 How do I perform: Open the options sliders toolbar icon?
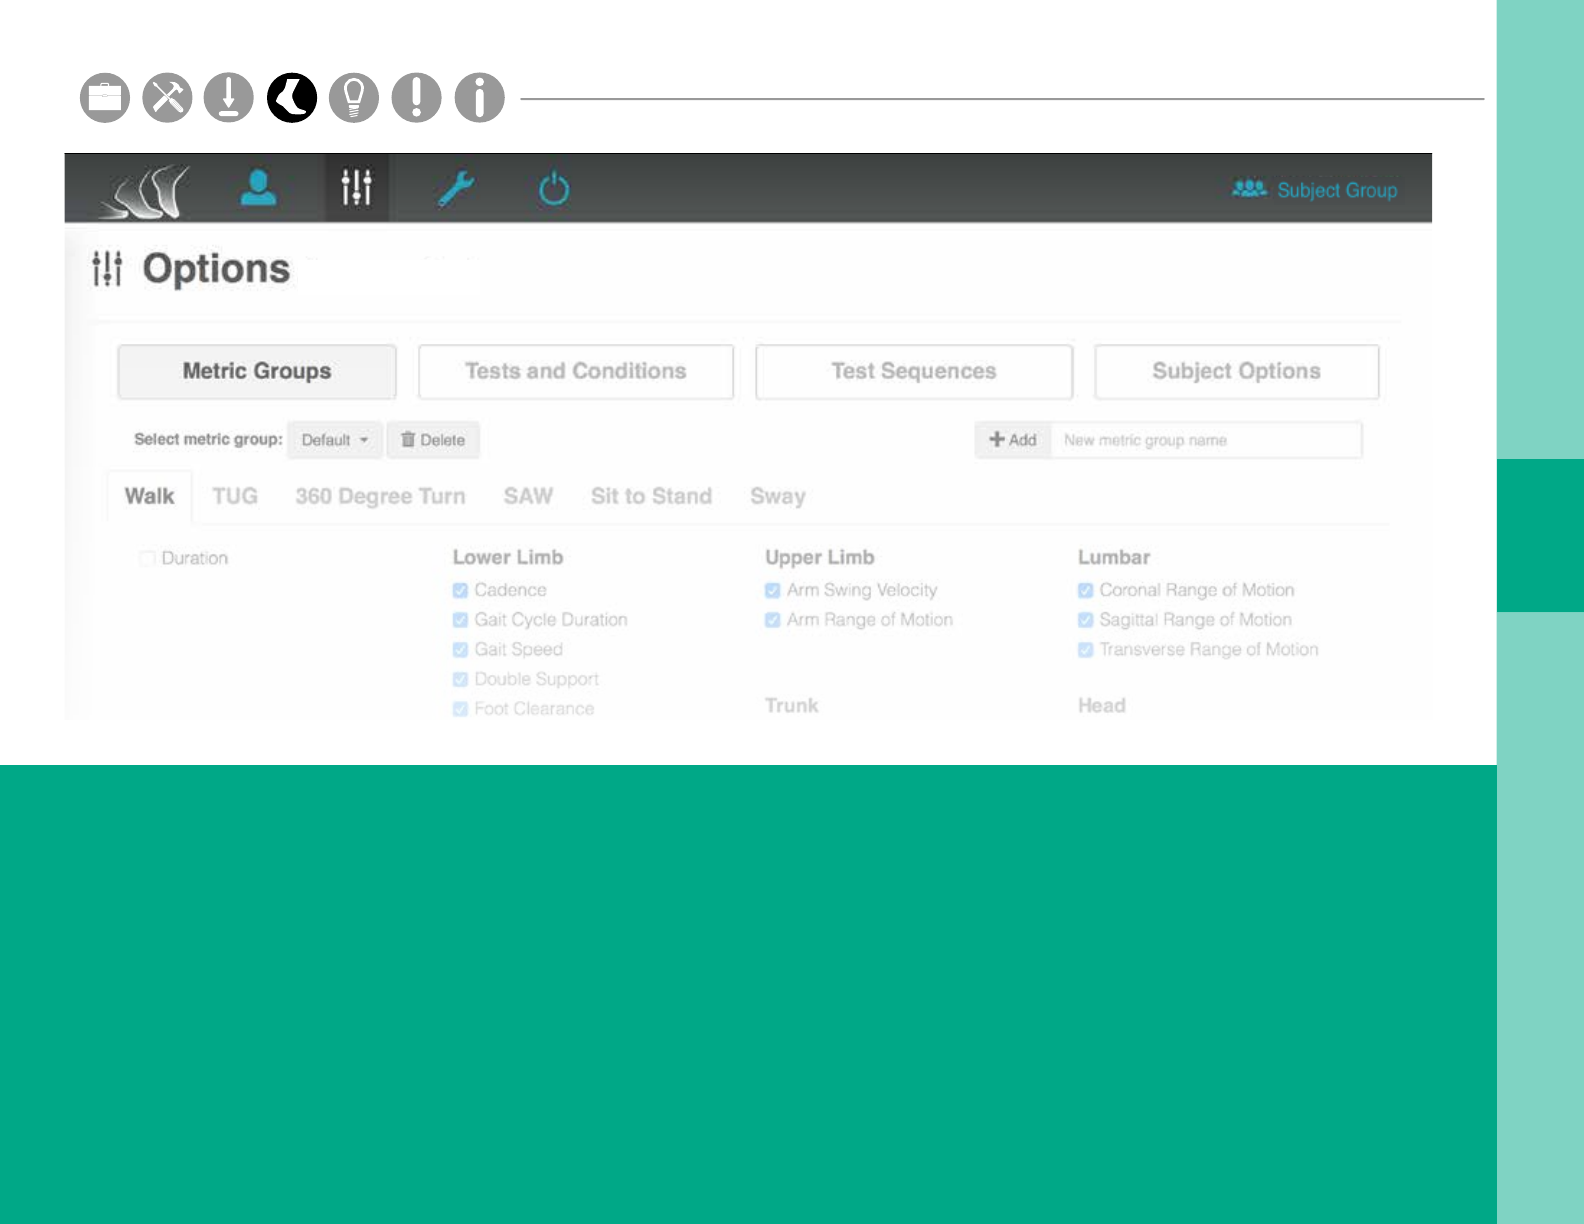(x=356, y=187)
